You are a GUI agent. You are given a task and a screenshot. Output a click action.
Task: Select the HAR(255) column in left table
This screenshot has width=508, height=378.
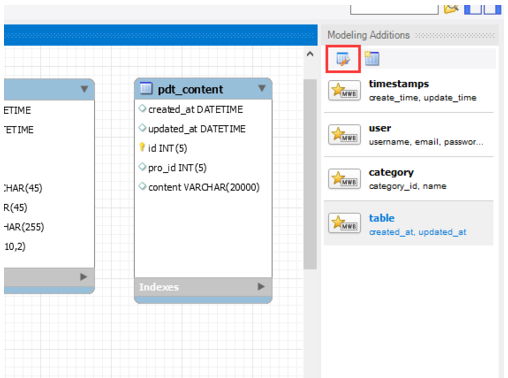pos(24,227)
